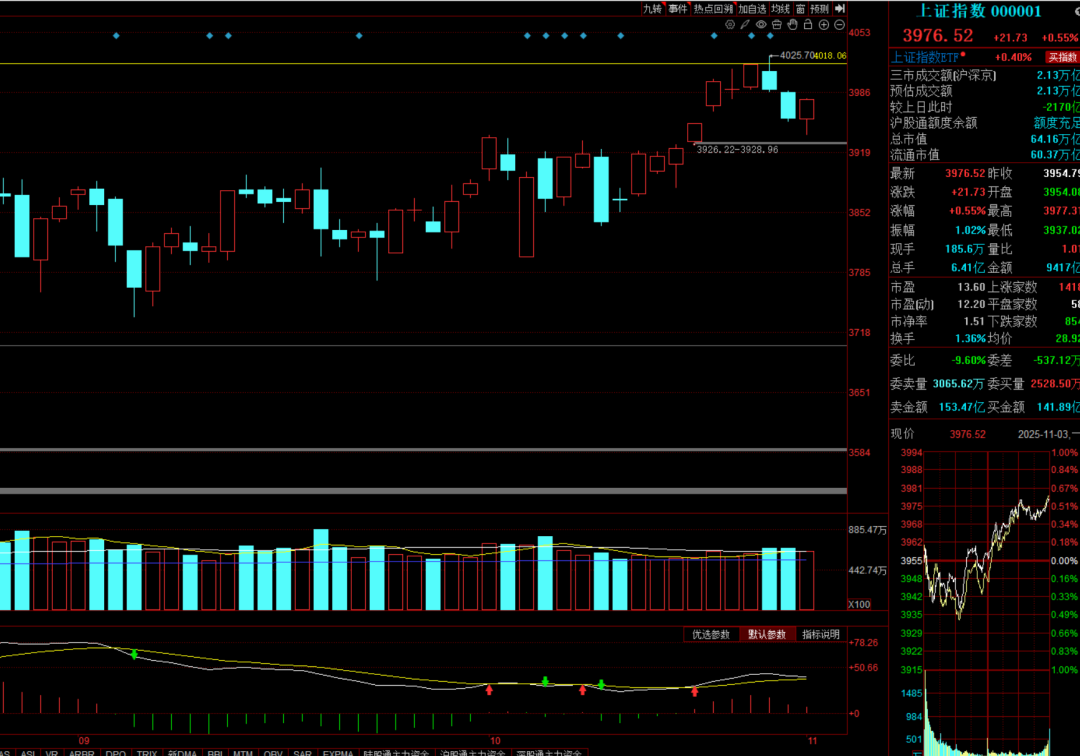Image resolution: width=1080 pixels, height=756 pixels.
Task: Zoom out with the minus icon
Action: pyautogui.click(x=839, y=24)
